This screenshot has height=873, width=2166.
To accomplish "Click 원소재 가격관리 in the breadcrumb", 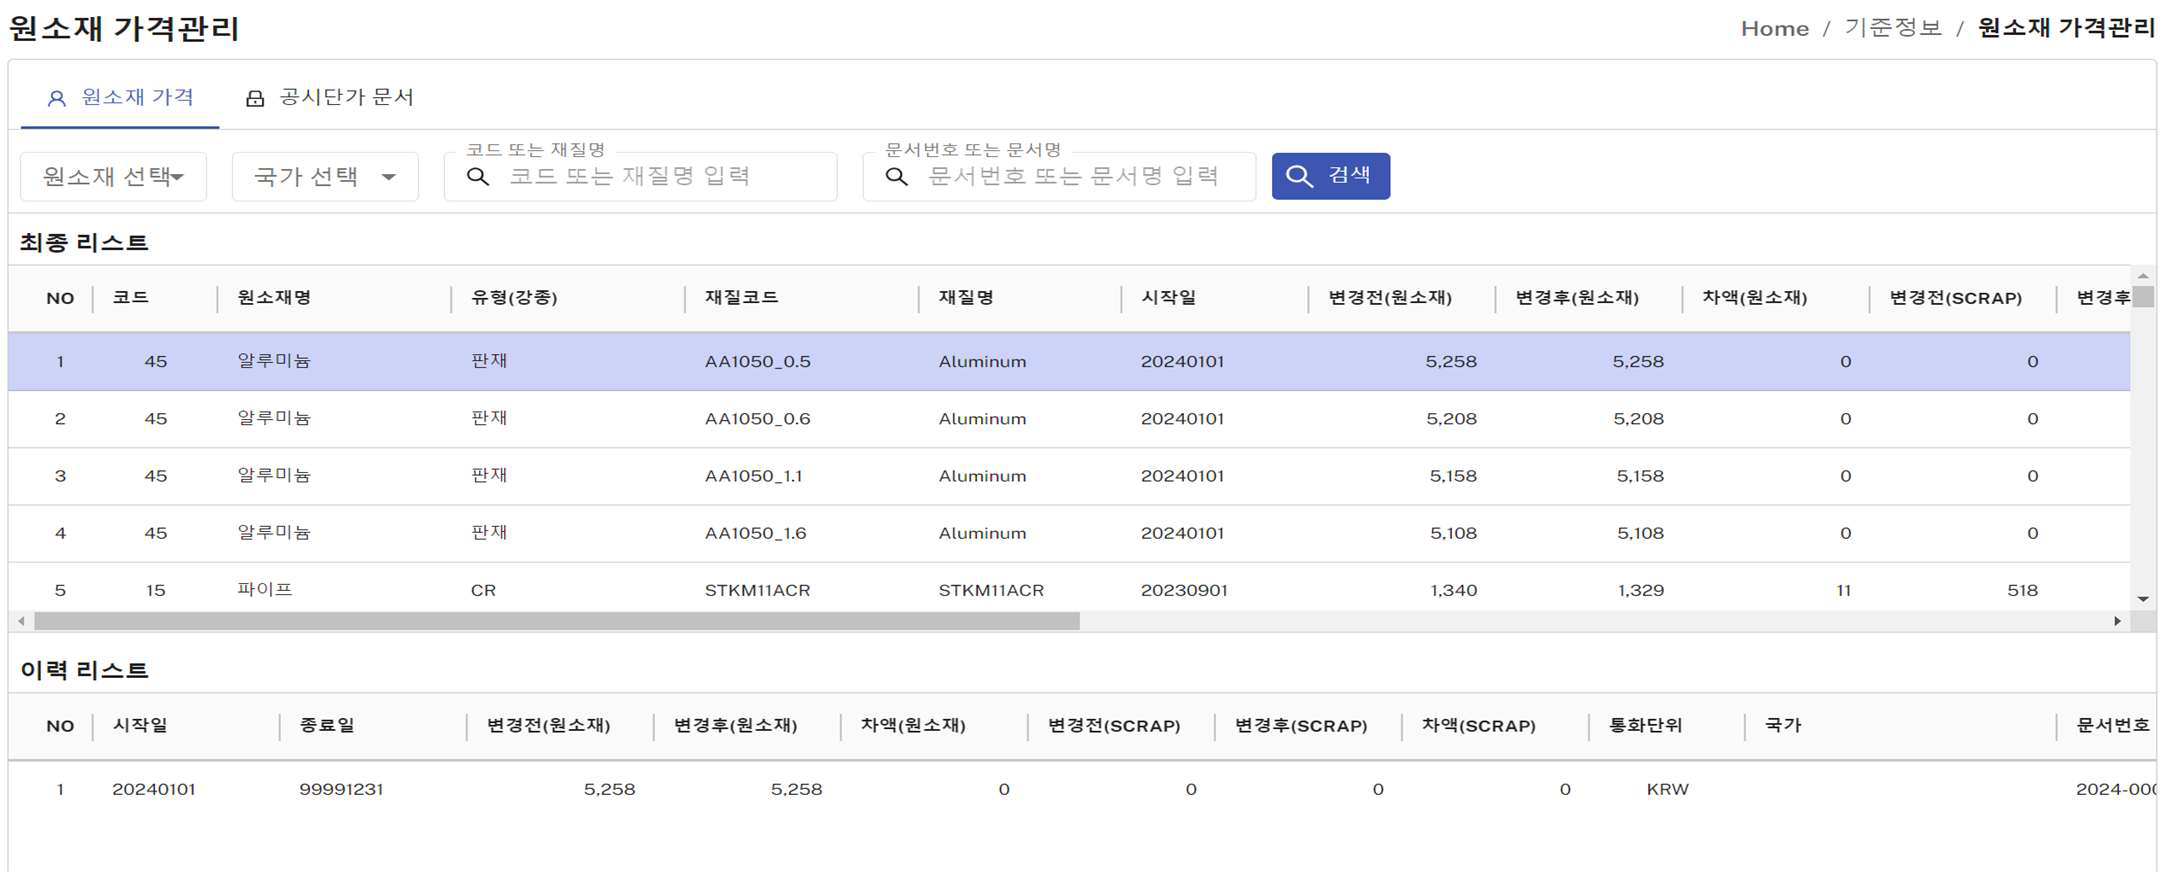I will (2066, 28).
